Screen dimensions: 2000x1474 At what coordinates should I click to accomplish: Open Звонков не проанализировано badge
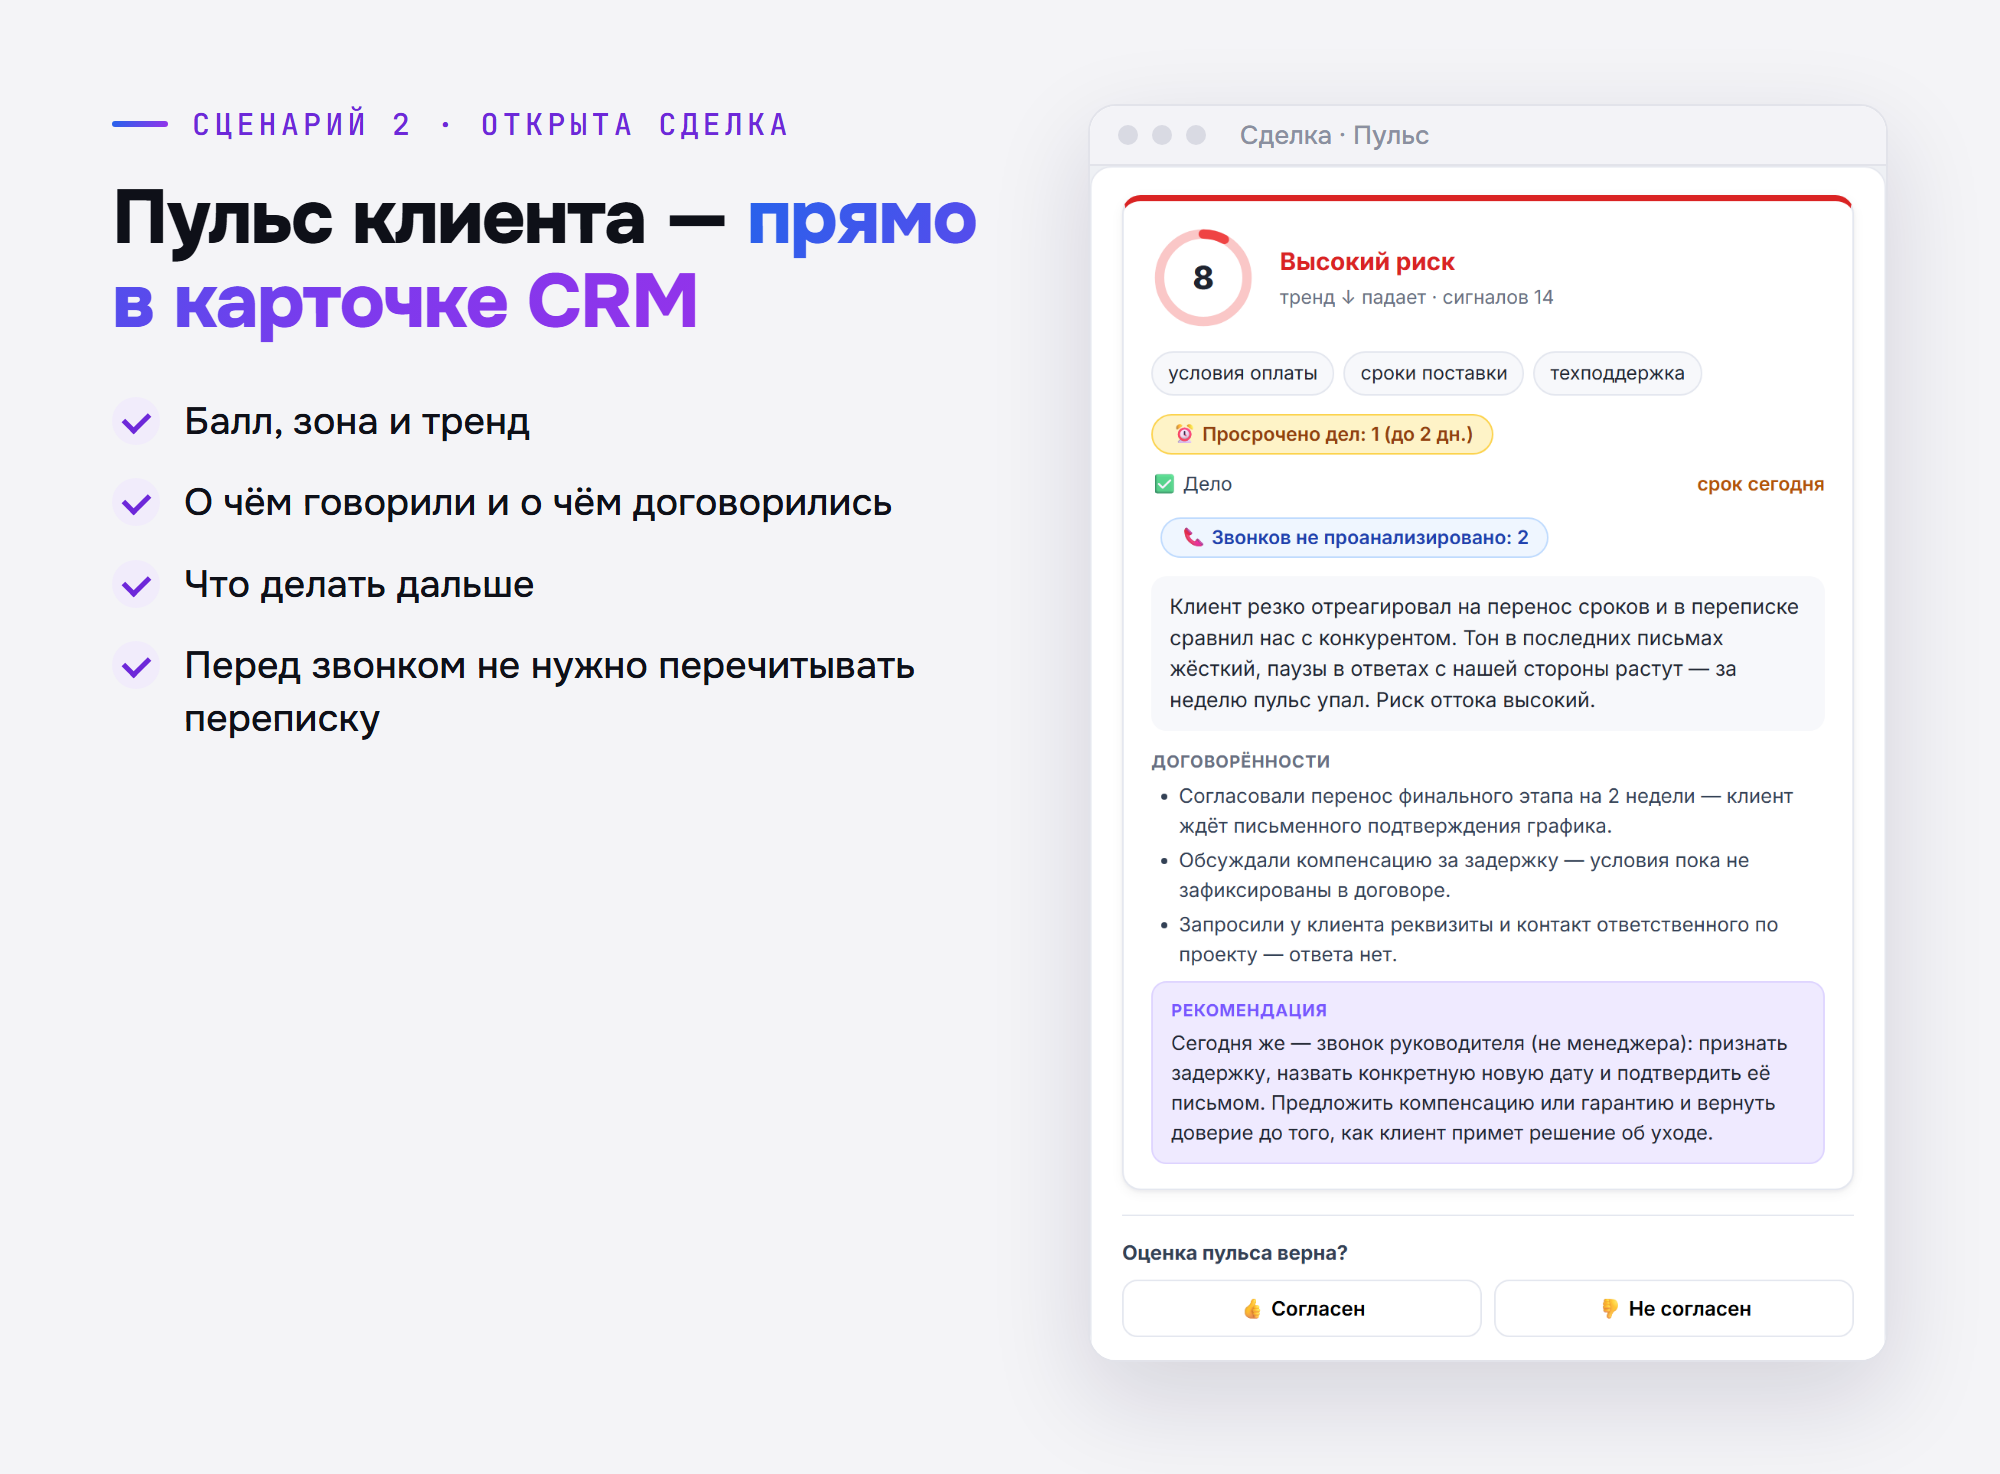[x=1354, y=537]
